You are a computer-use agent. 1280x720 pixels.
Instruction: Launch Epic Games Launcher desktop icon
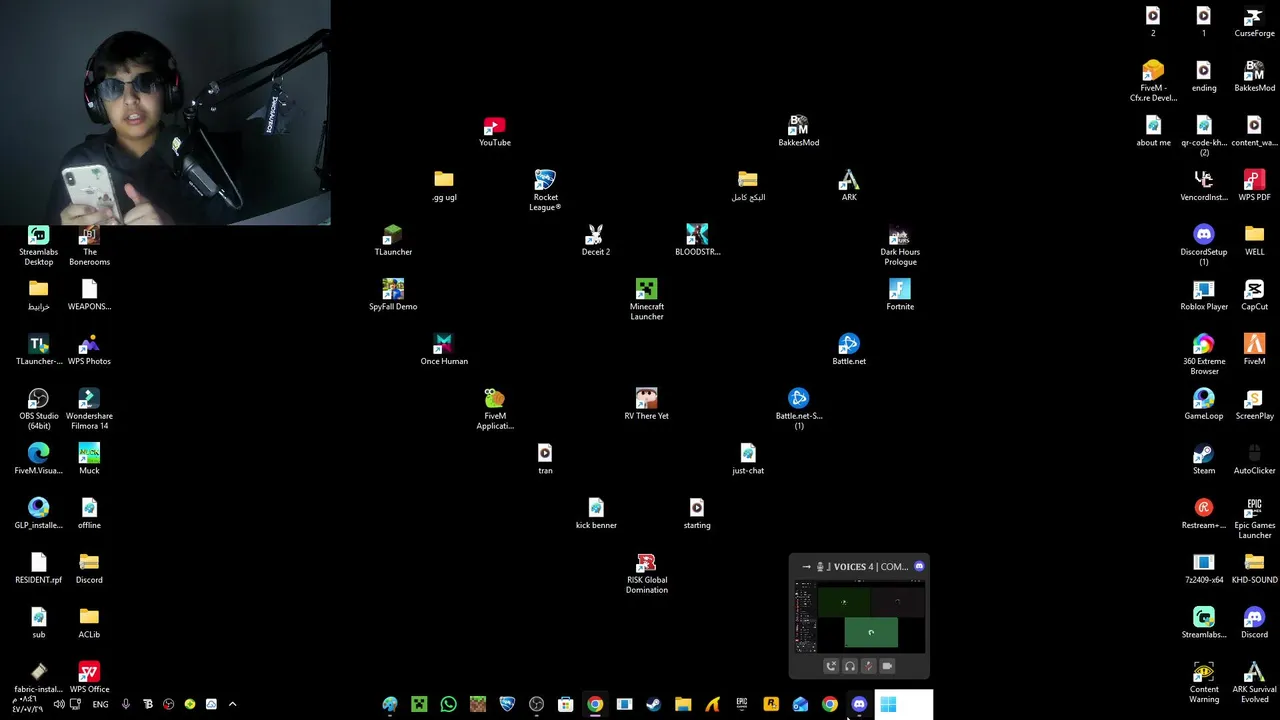click(1254, 518)
